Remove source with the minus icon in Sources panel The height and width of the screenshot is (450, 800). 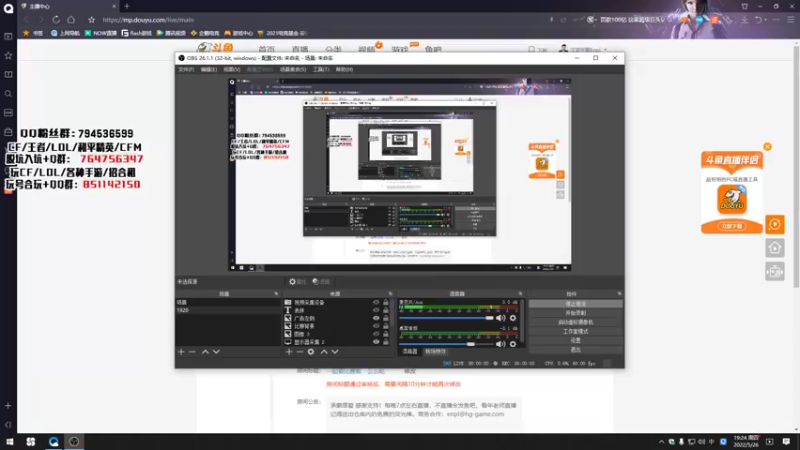click(x=300, y=352)
